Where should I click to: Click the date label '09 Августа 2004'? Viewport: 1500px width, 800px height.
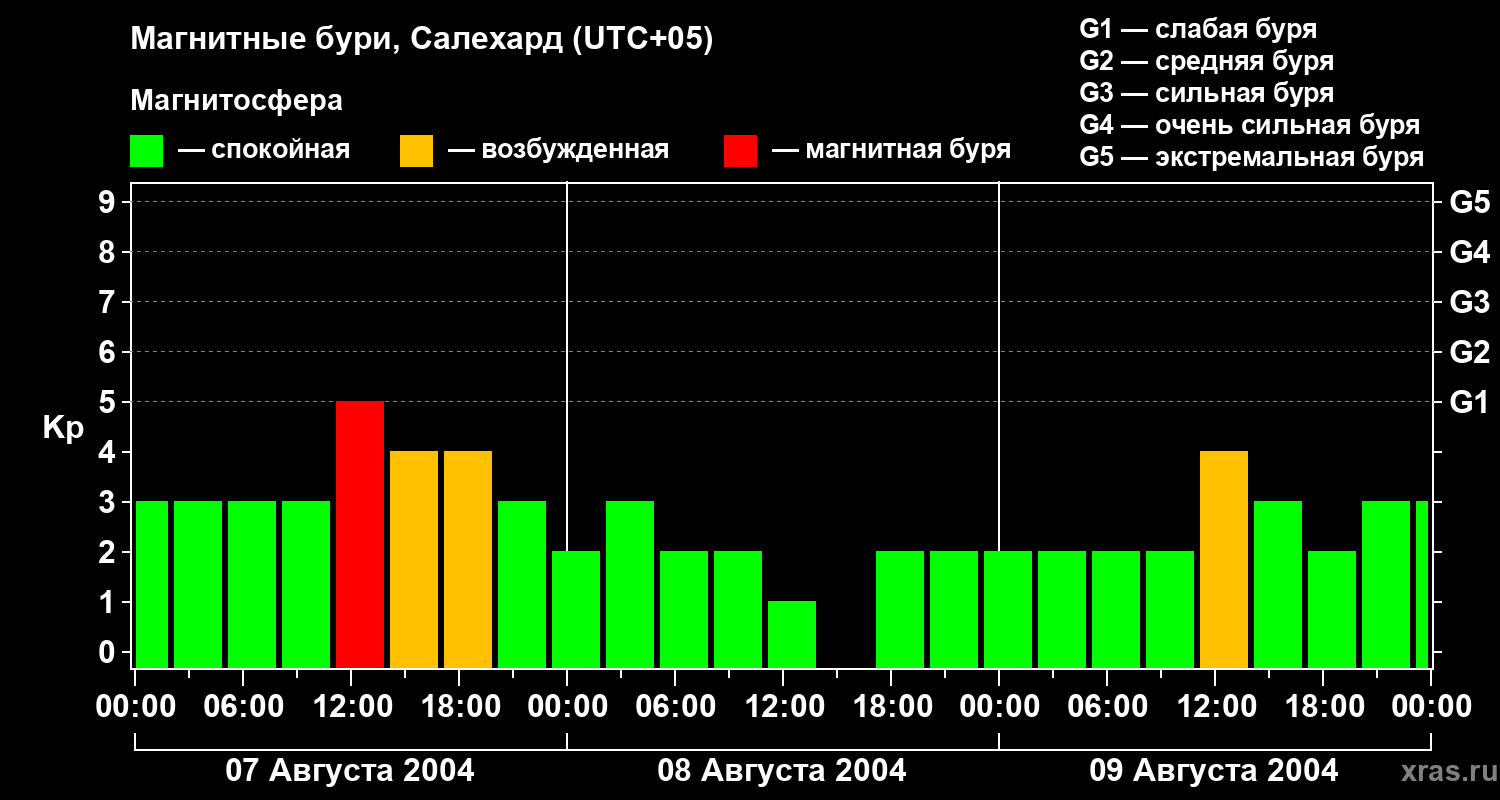(x=1214, y=771)
